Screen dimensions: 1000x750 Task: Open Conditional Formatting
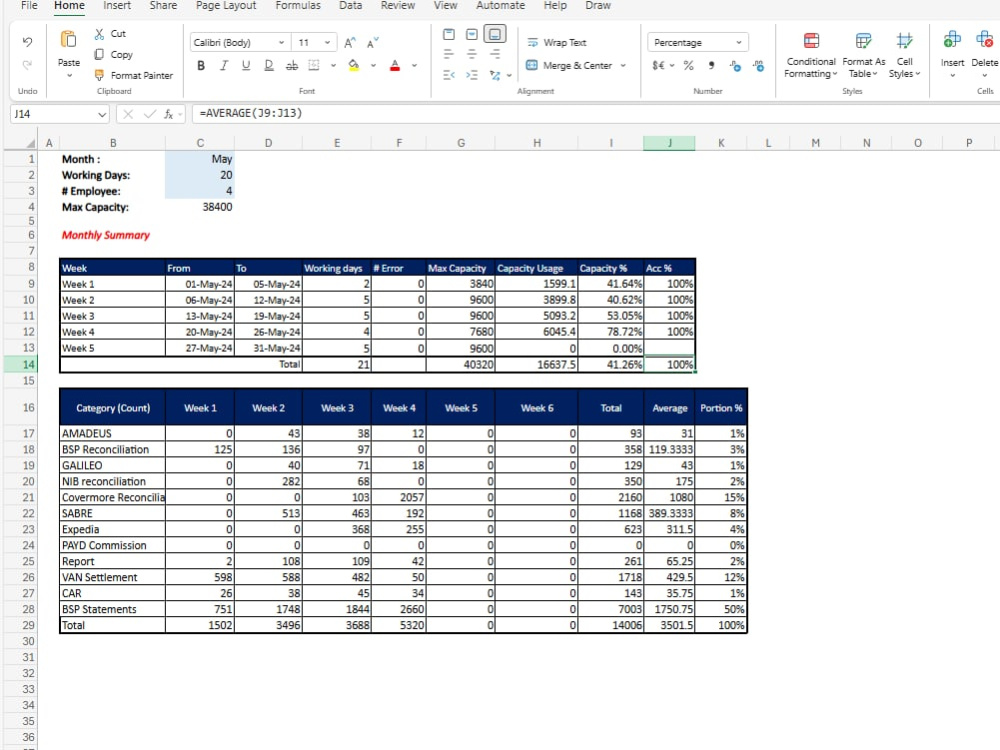pyautogui.click(x=811, y=55)
